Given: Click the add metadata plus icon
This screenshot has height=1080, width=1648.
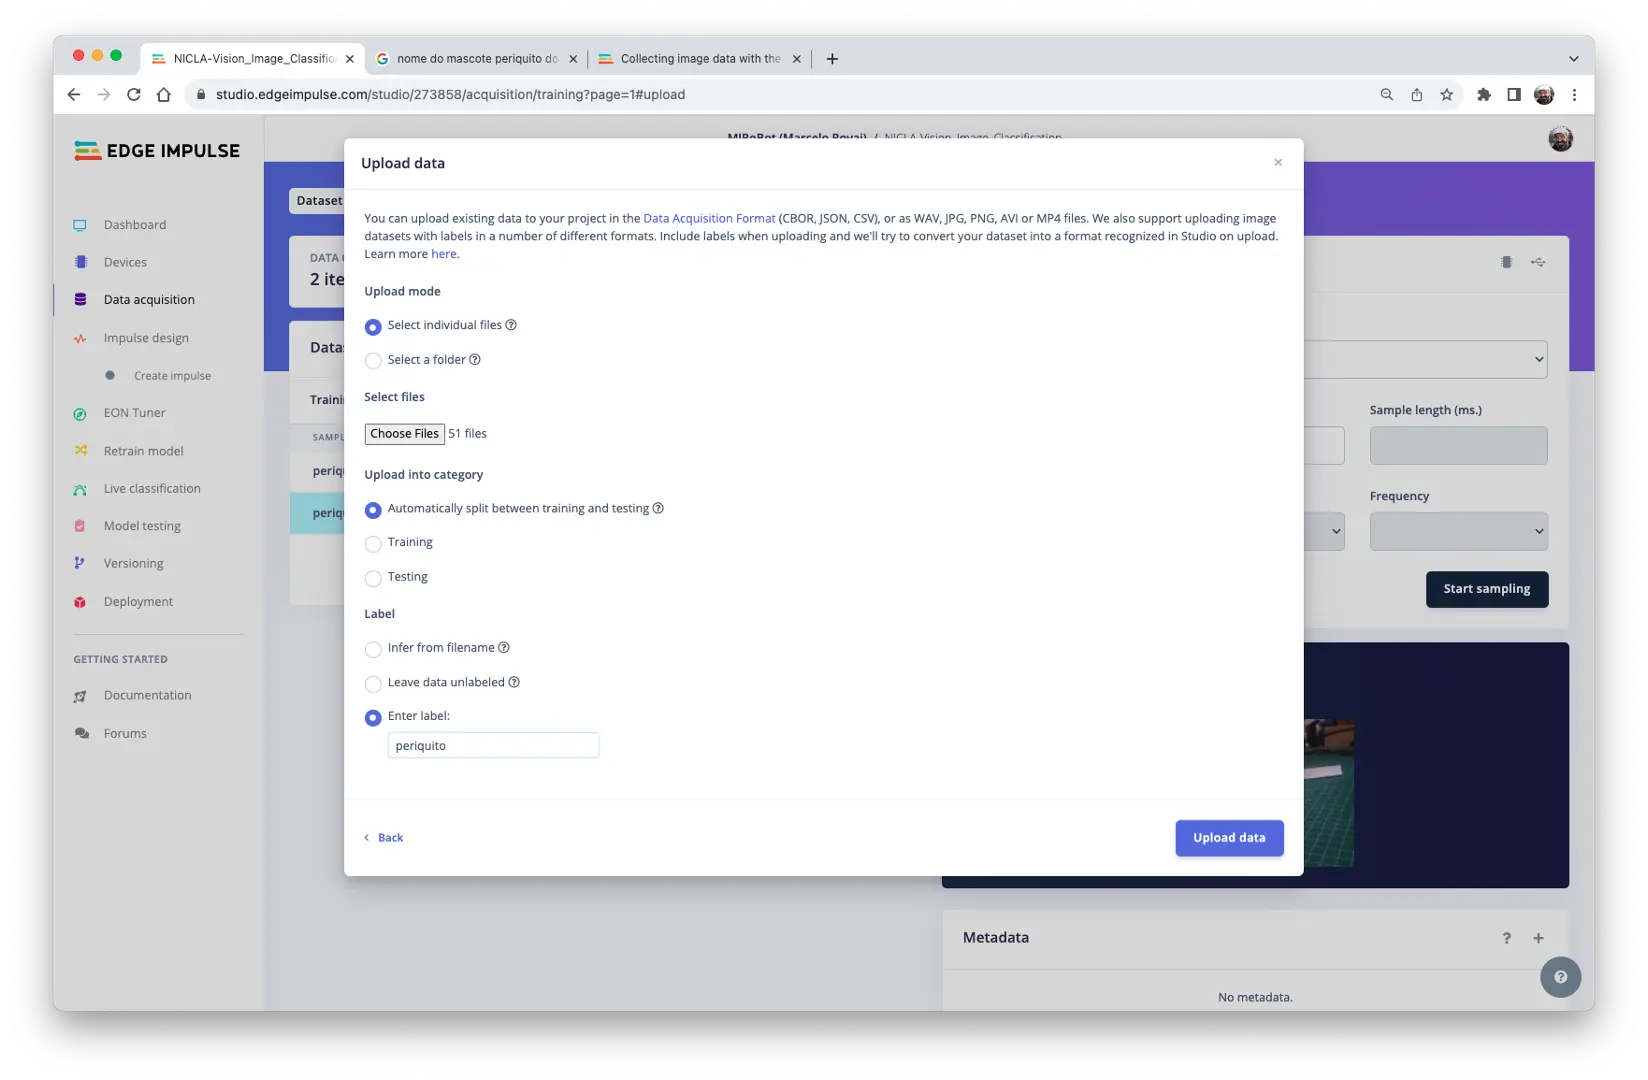Looking at the screenshot, I should pyautogui.click(x=1538, y=938).
